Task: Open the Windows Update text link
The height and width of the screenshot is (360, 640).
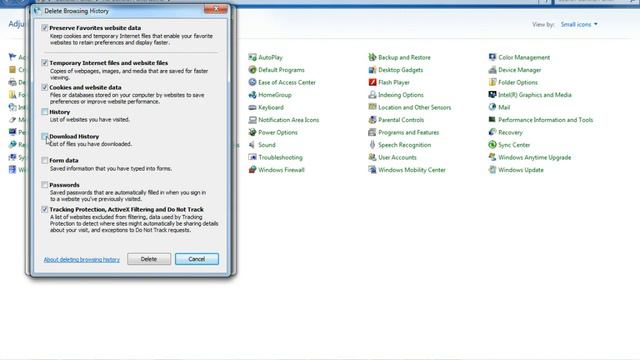Action: coord(521,170)
